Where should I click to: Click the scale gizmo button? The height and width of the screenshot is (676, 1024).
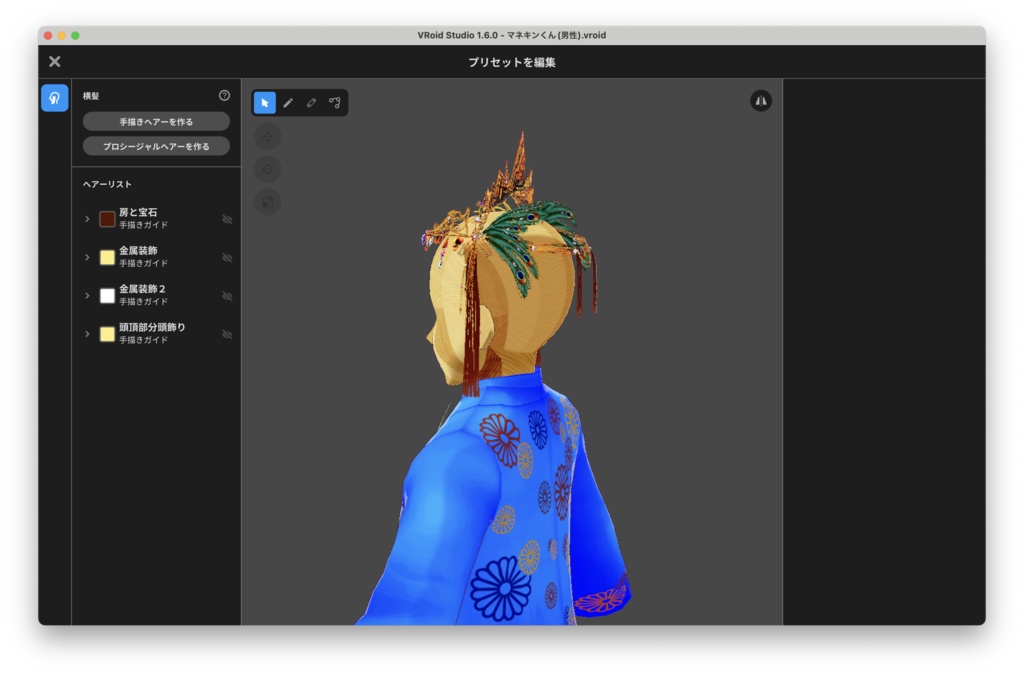[x=268, y=202]
